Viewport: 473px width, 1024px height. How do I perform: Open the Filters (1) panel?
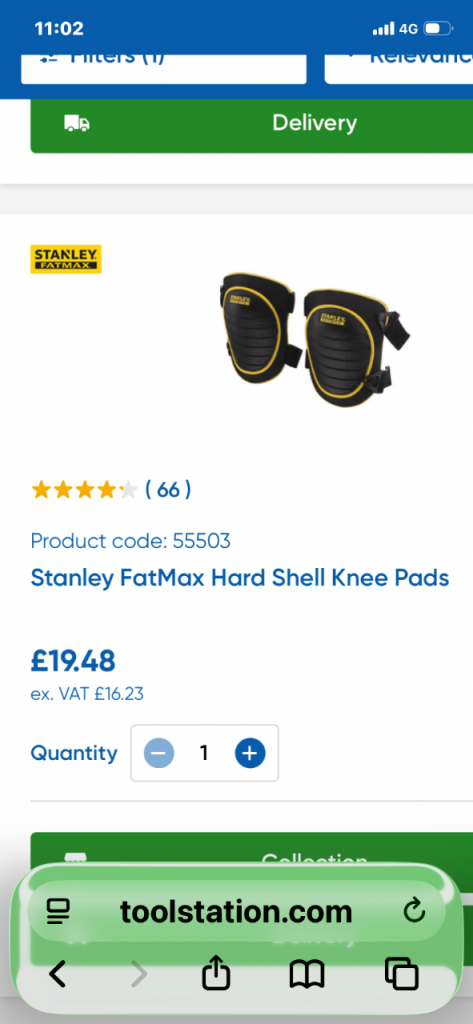tap(163, 68)
